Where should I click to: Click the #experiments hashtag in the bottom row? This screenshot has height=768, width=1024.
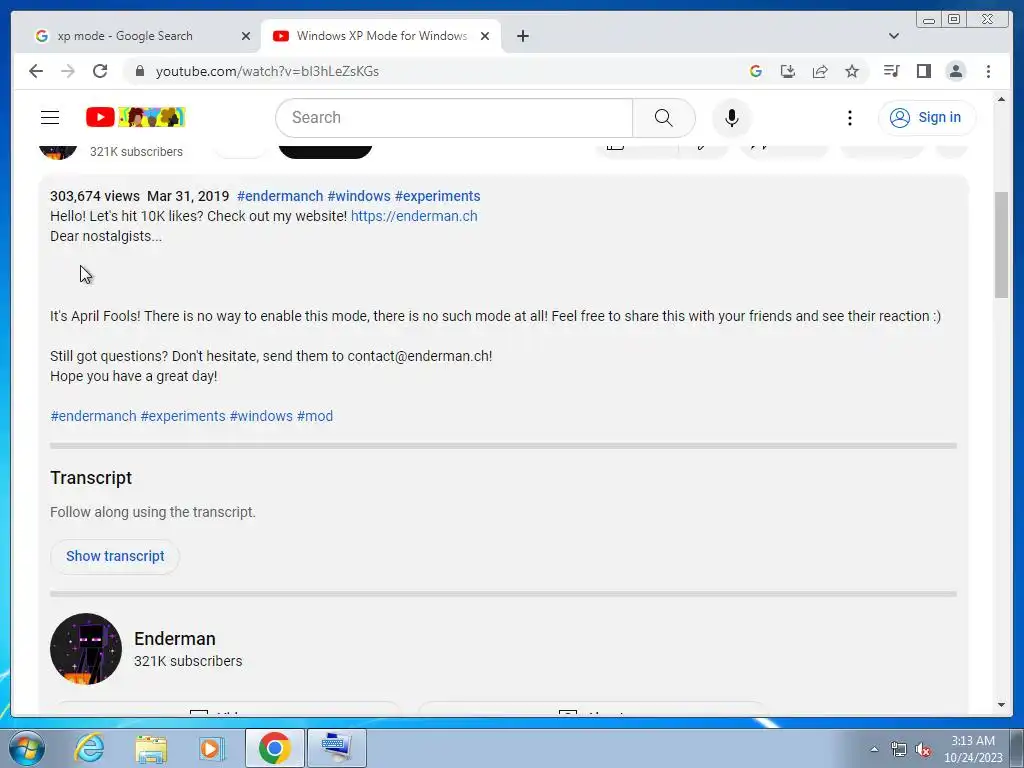pos(183,416)
